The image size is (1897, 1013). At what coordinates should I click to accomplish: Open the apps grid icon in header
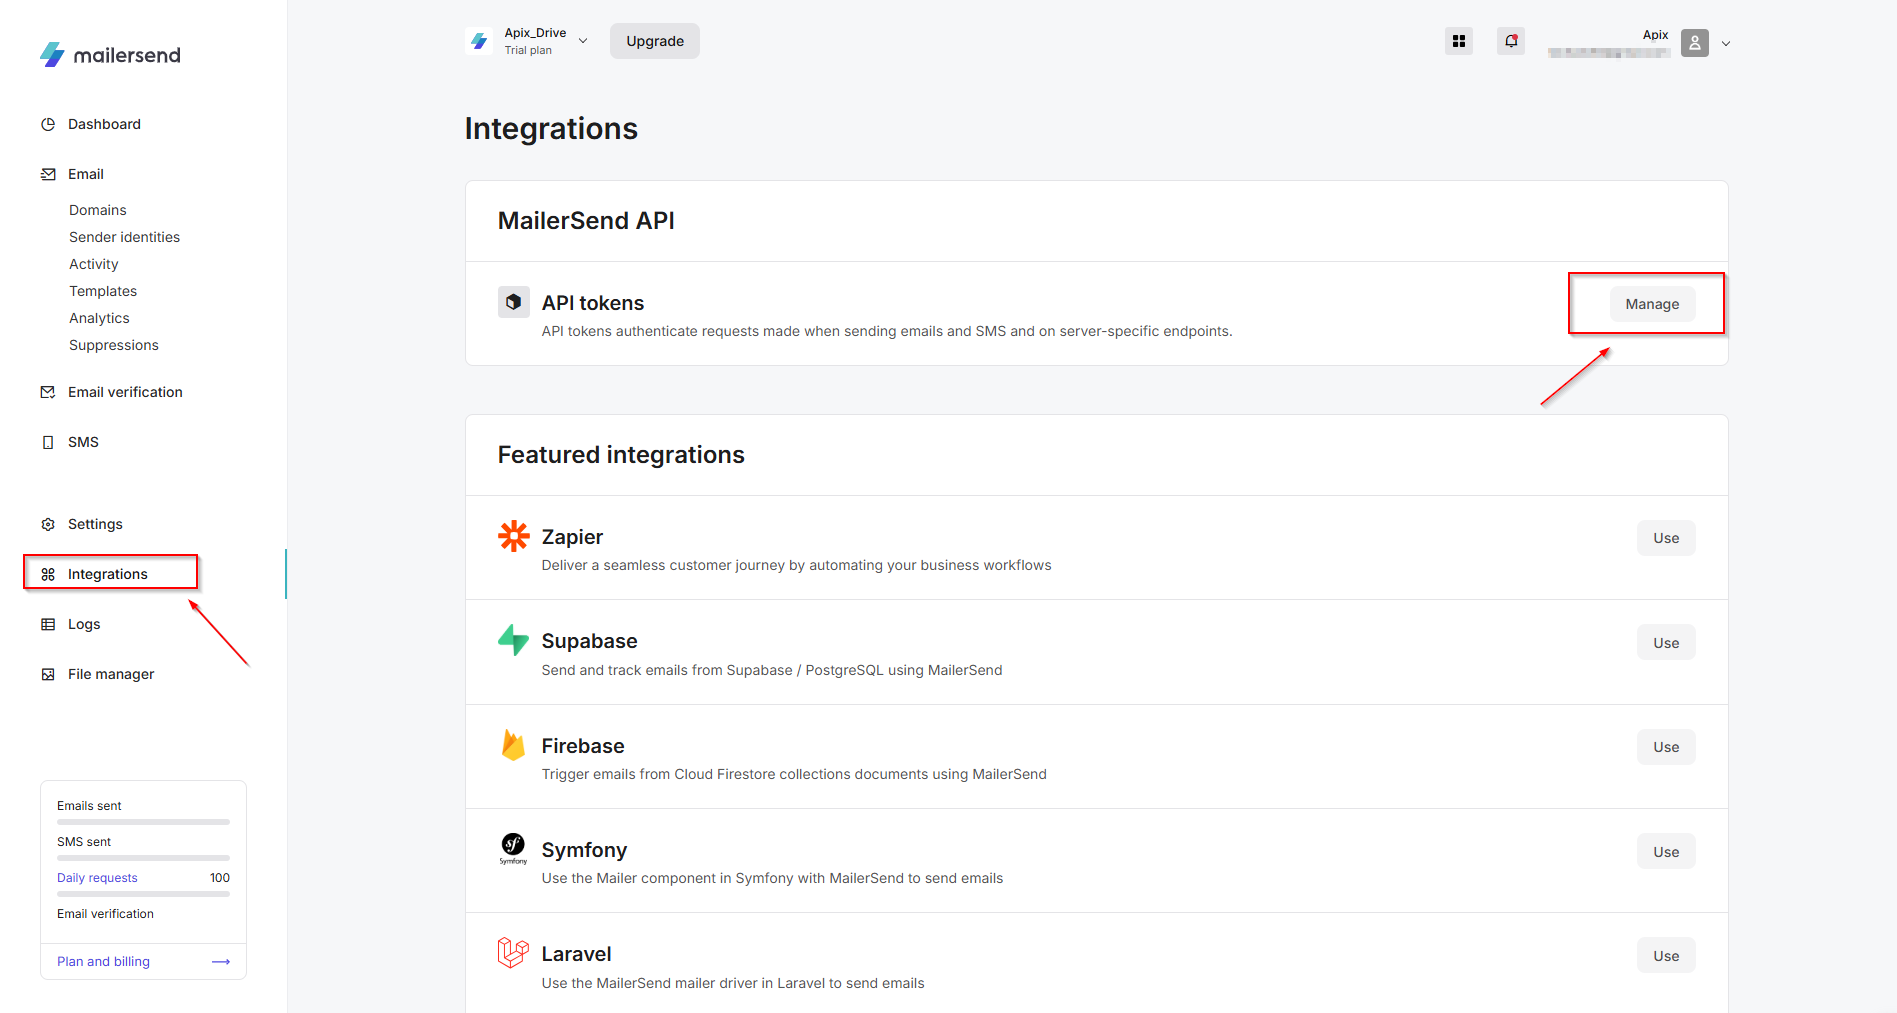(x=1459, y=41)
